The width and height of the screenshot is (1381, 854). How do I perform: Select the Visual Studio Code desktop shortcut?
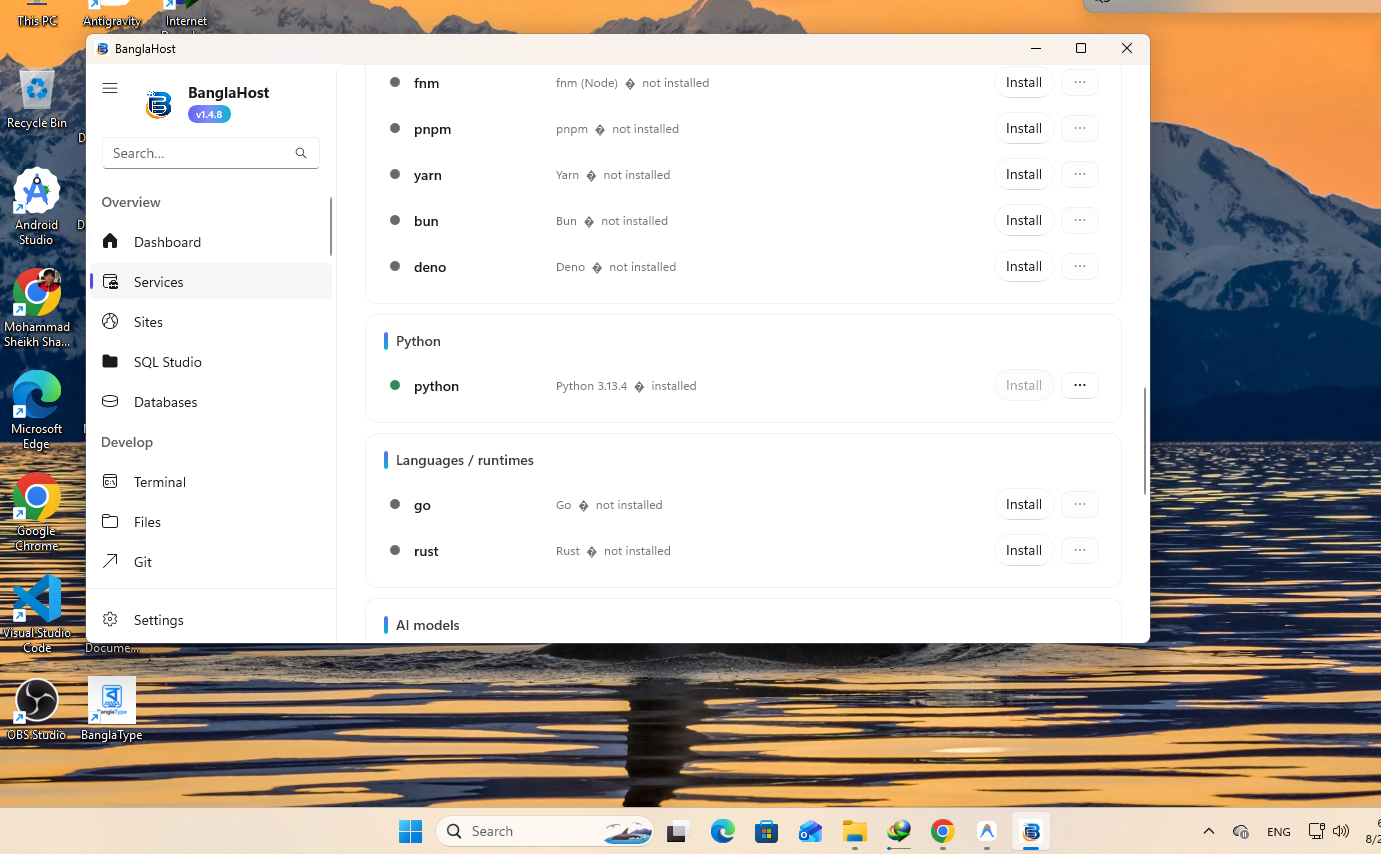click(37, 614)
